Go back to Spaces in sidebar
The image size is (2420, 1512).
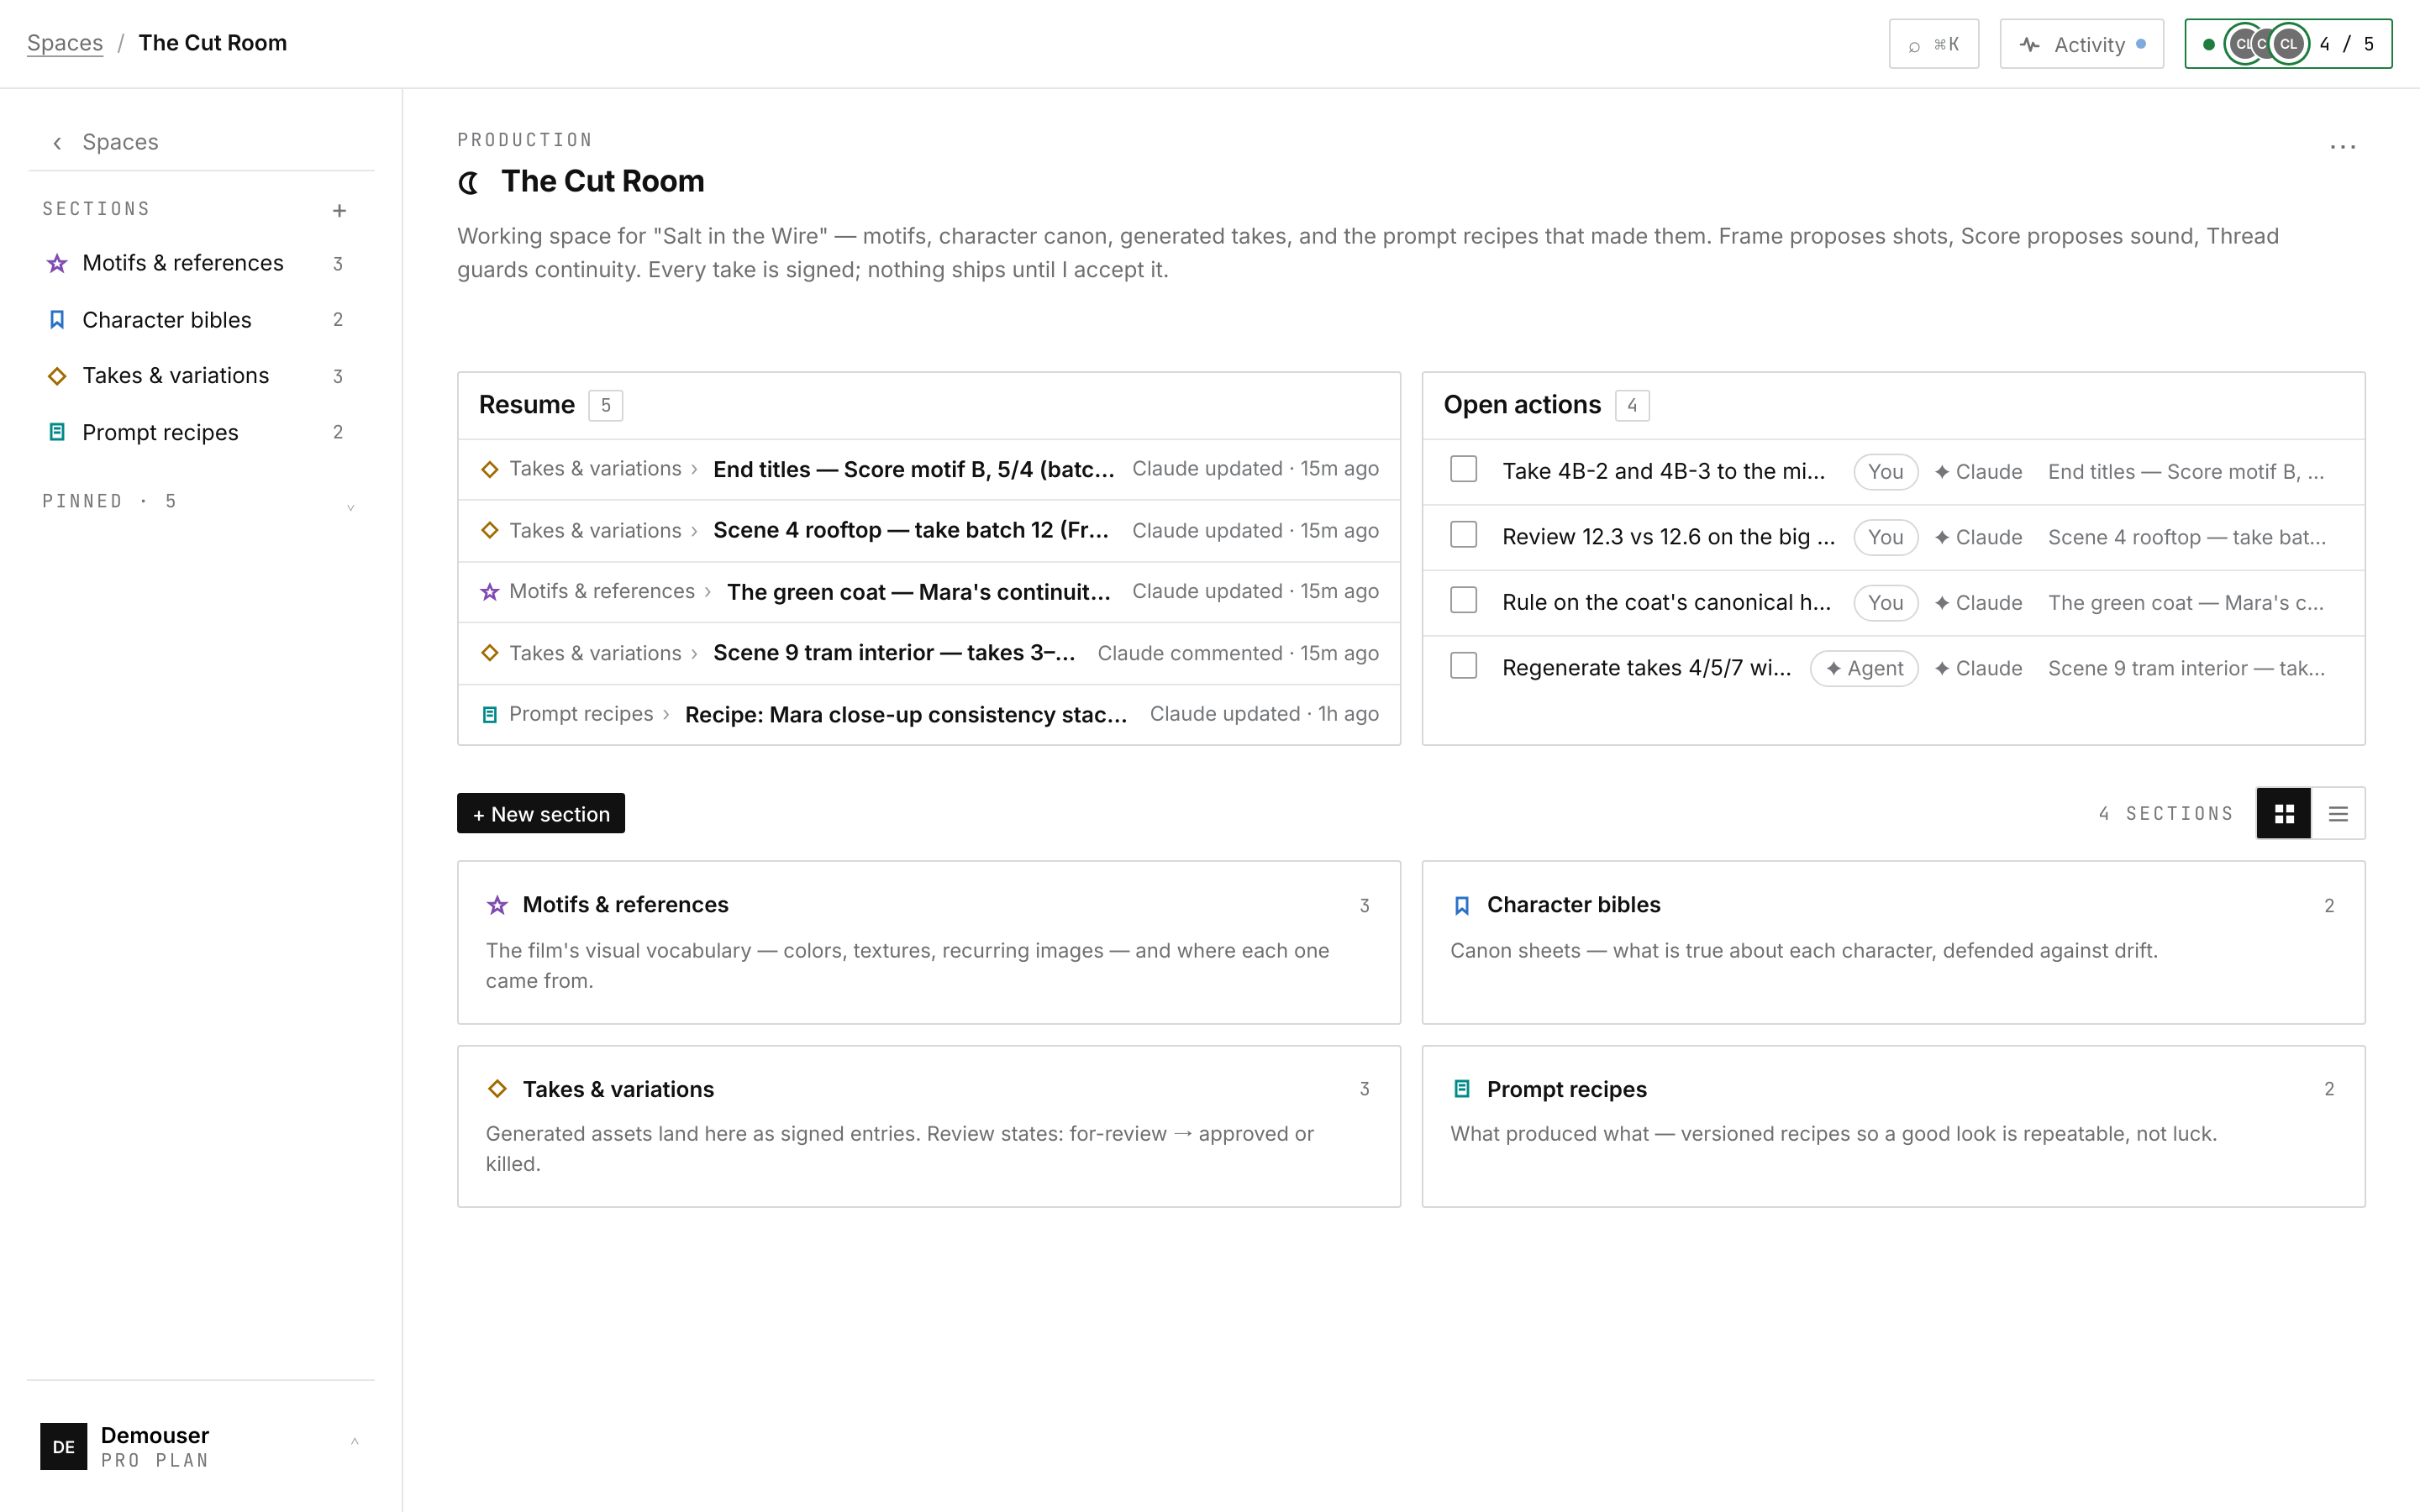pos(120,142)
